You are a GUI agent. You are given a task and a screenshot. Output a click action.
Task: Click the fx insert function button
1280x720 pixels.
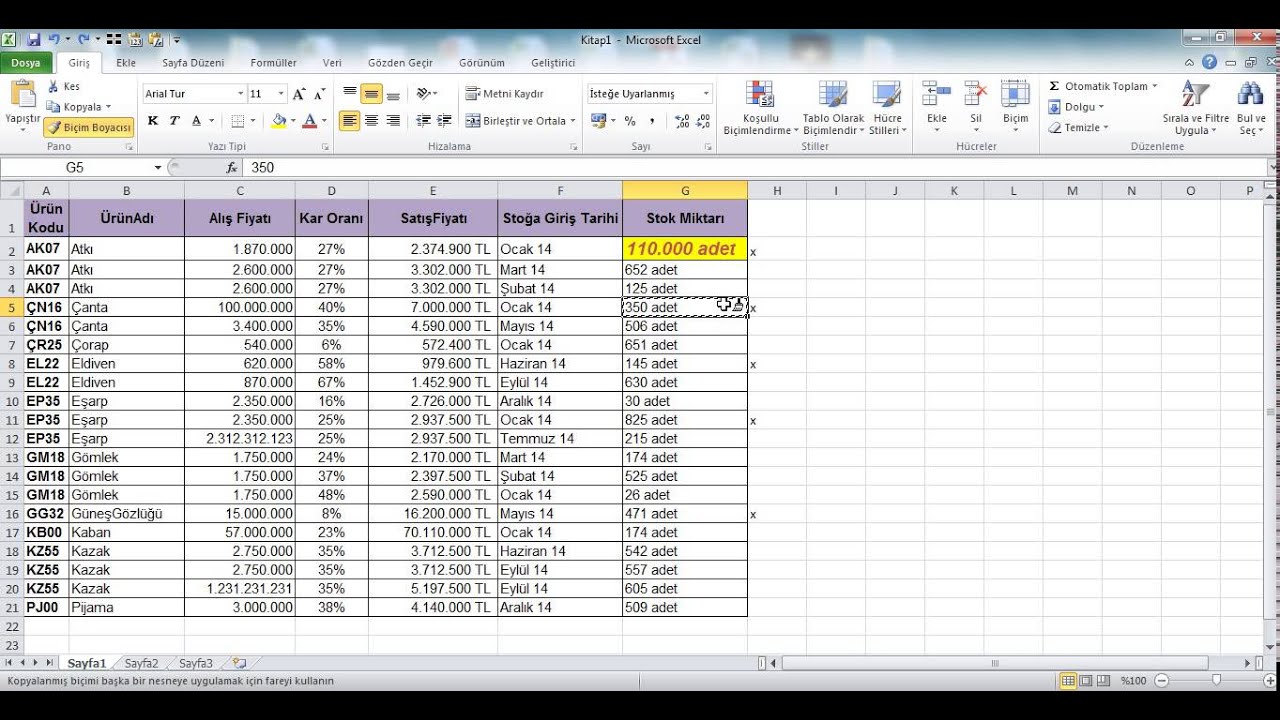click(232, 168)
